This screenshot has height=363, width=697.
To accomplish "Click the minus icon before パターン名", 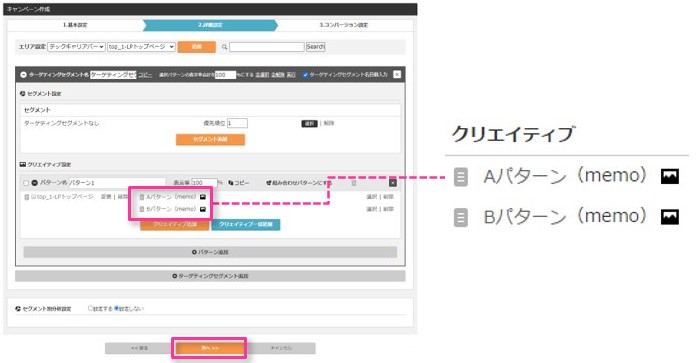I will click(x=35, y=183).
